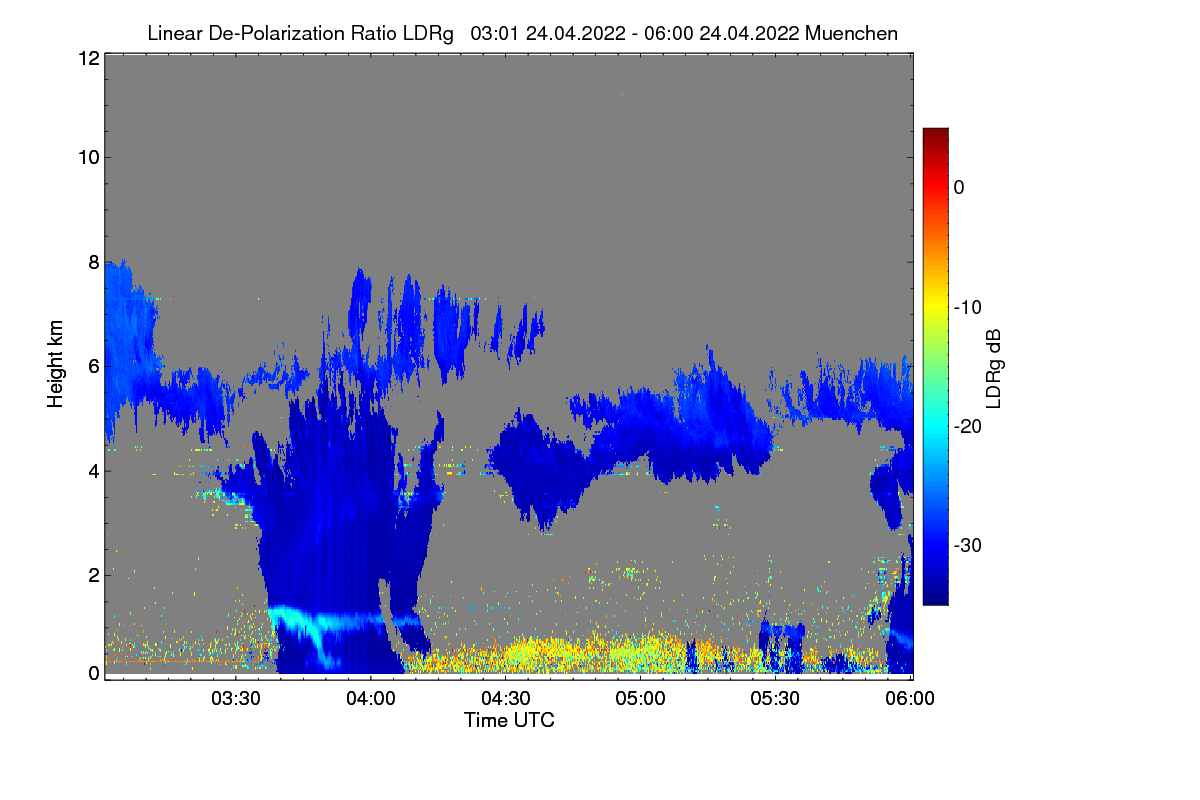Click the LDRg color scale bar
This screenshot has height=800, width=1200.
935,366
